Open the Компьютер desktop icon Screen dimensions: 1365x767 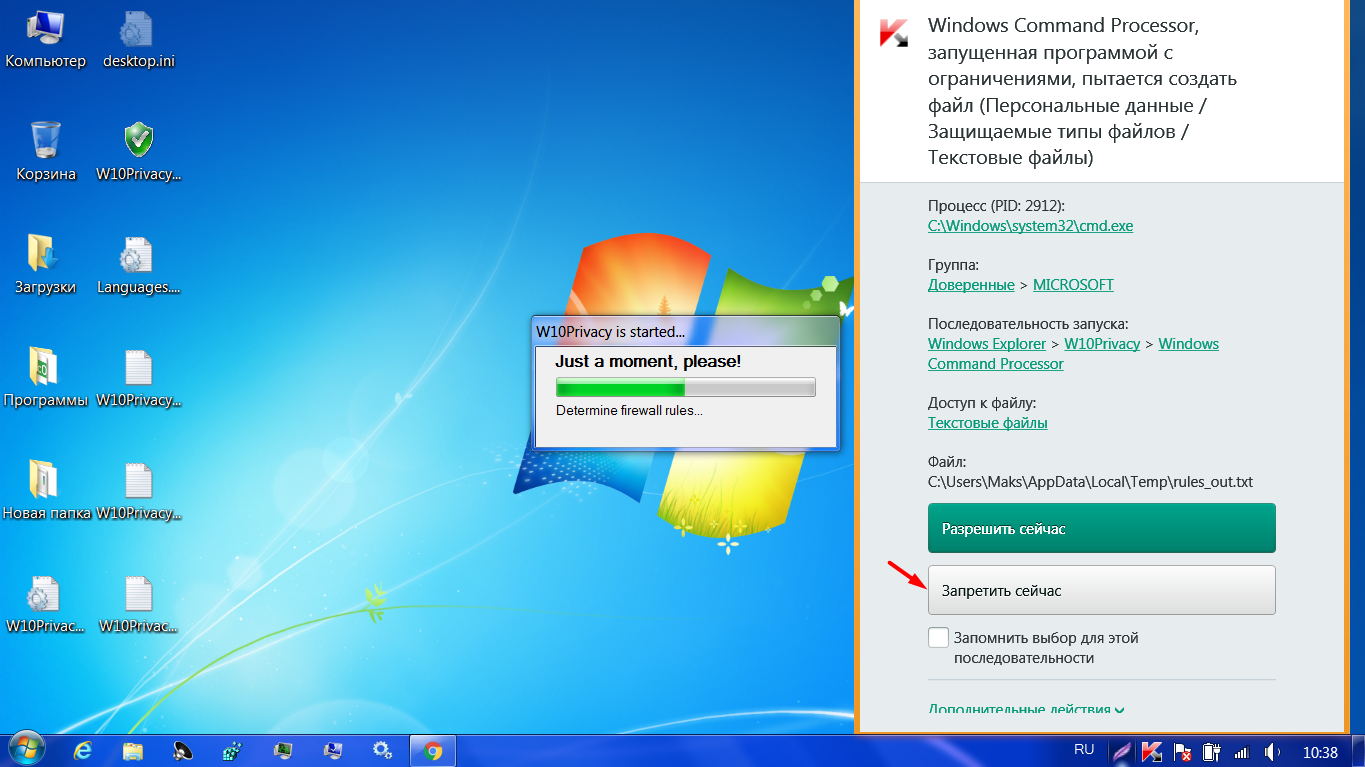pyautogui.click(x=46, y=41)
